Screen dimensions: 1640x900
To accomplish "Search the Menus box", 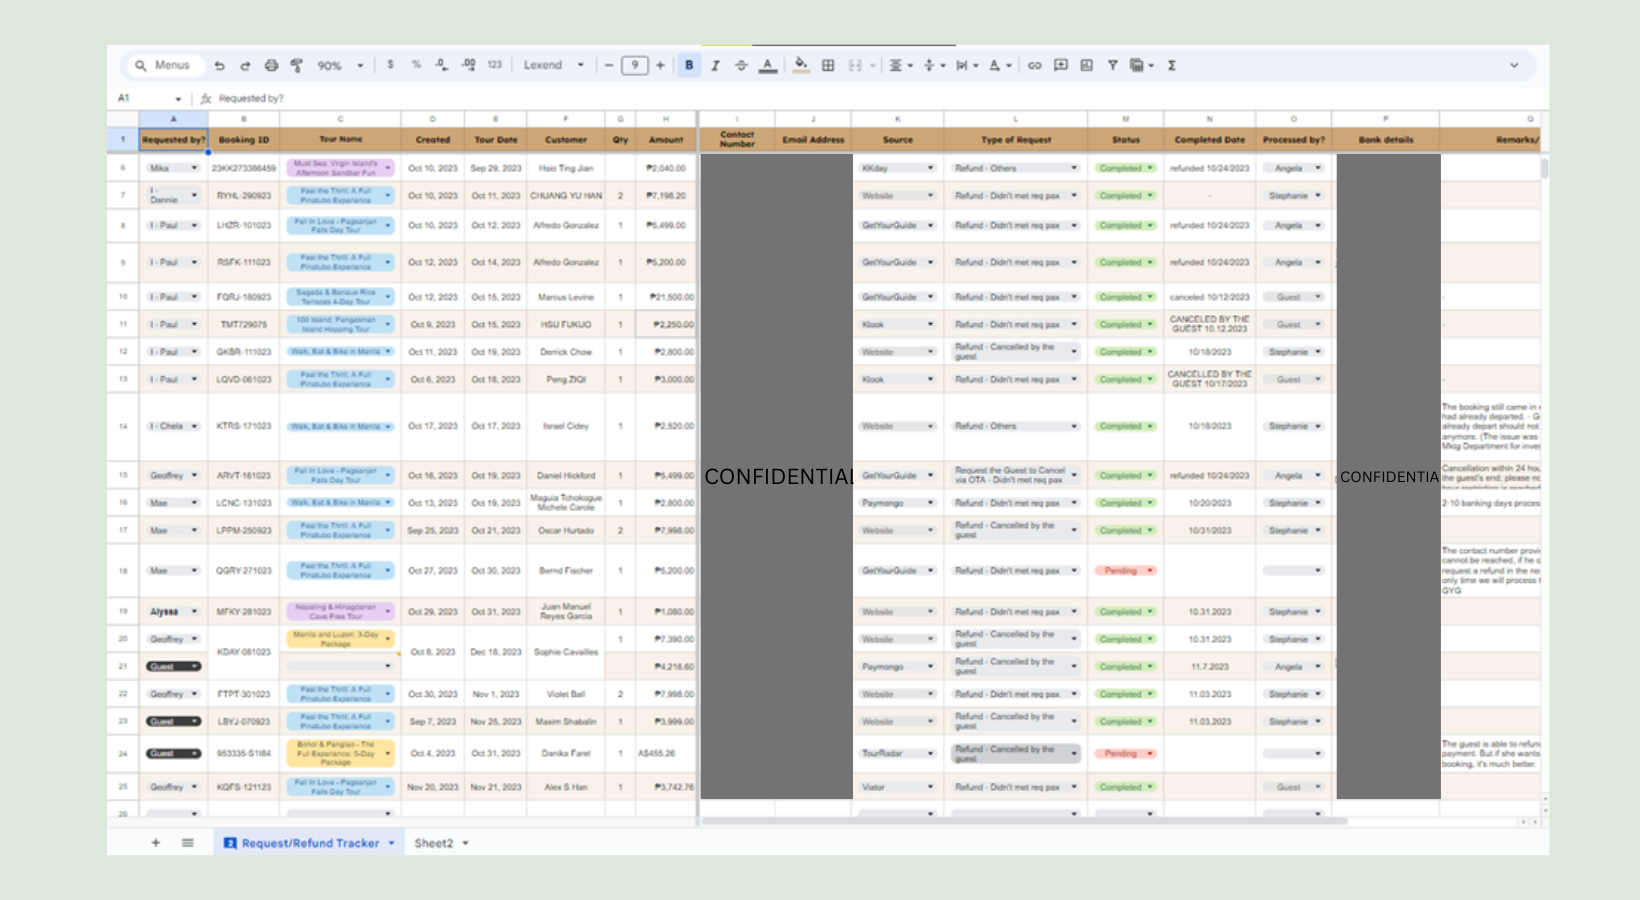I will (164, 65).
